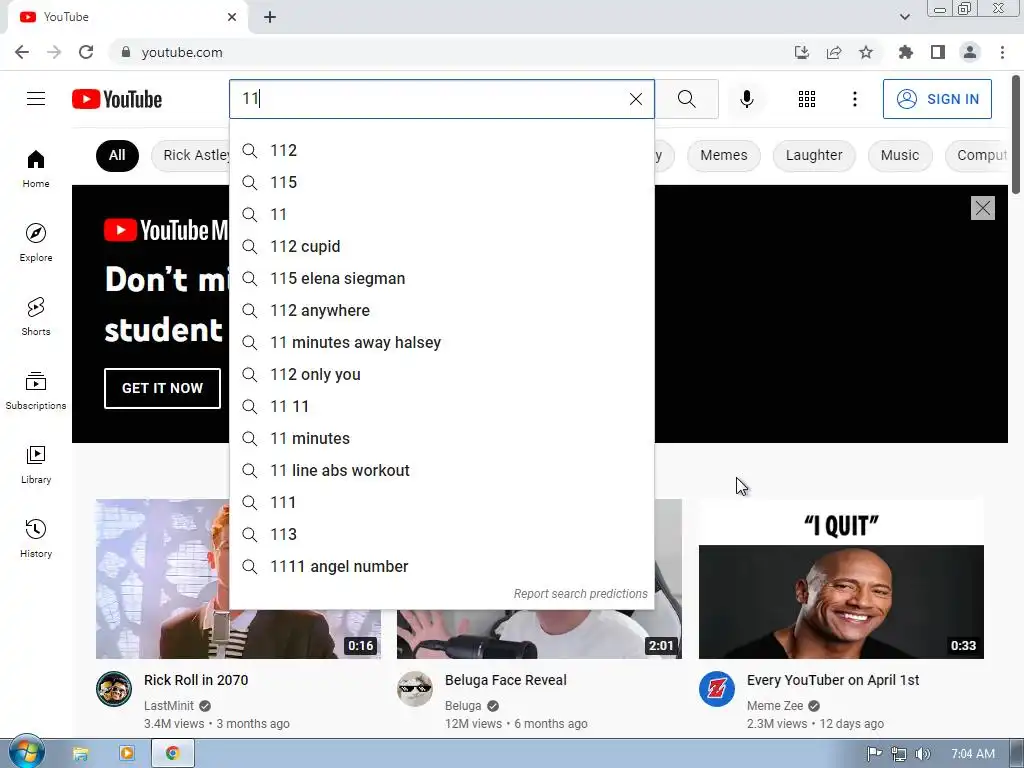Choose suggestion '11 minutes'

[441, 438]
